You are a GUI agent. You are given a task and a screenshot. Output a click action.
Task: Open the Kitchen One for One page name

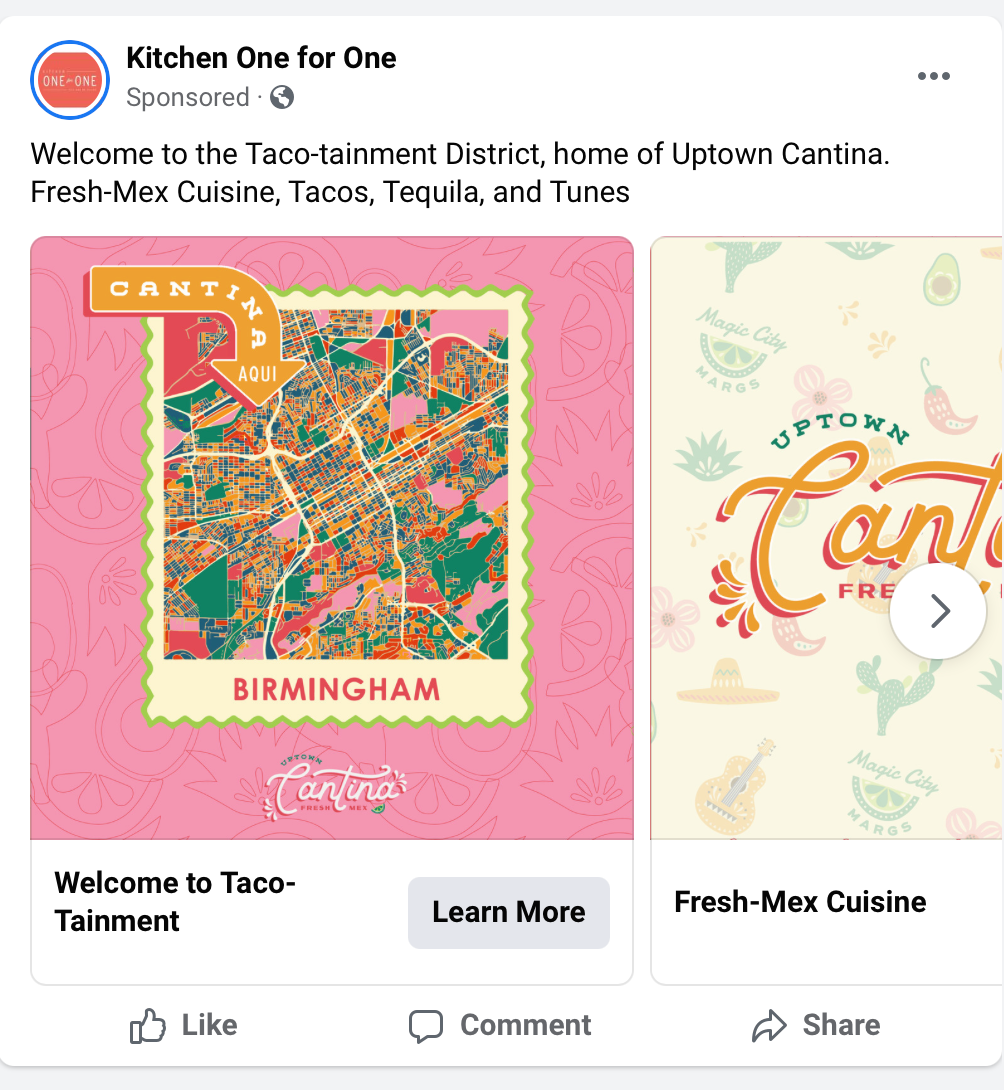point(261,58)
